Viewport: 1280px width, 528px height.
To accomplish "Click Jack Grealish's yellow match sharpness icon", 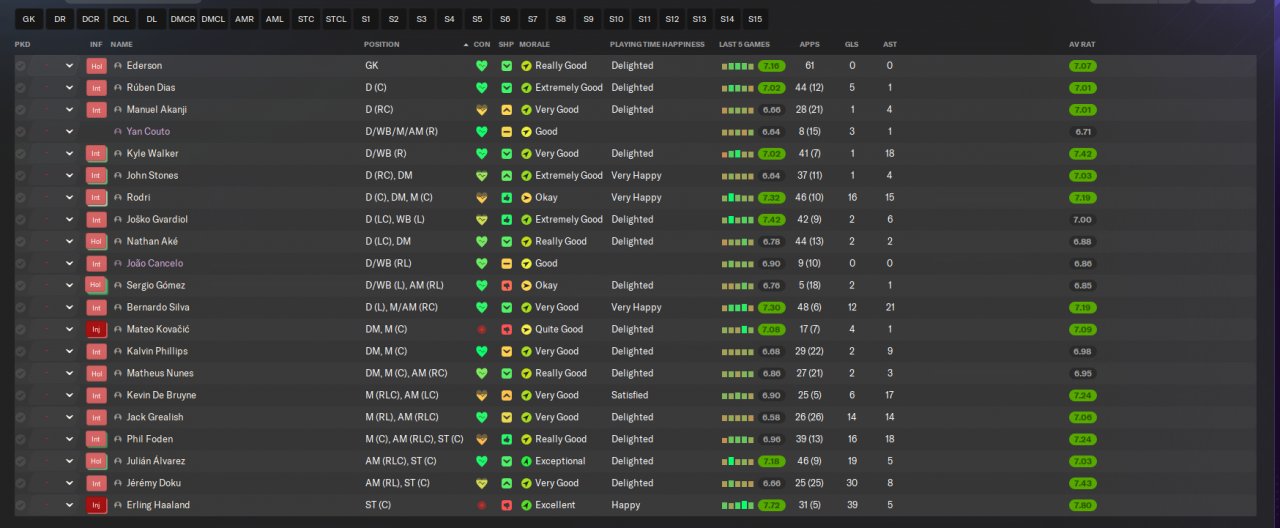I will [x=506, y=418].
